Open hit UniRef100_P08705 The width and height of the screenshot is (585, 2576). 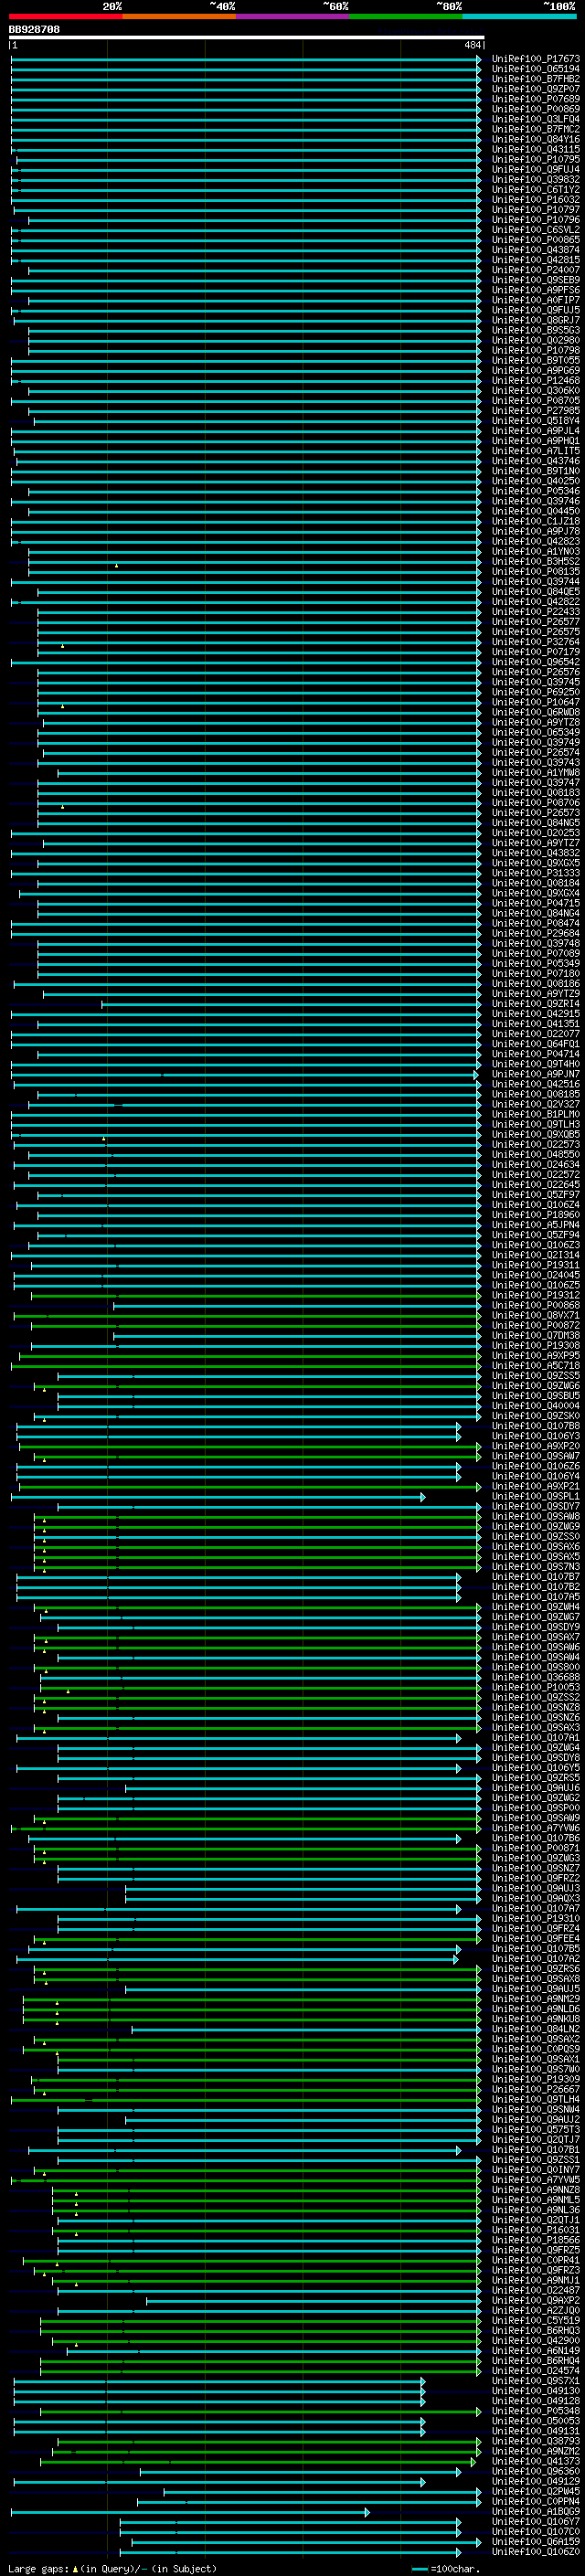(x=536, y=400)
